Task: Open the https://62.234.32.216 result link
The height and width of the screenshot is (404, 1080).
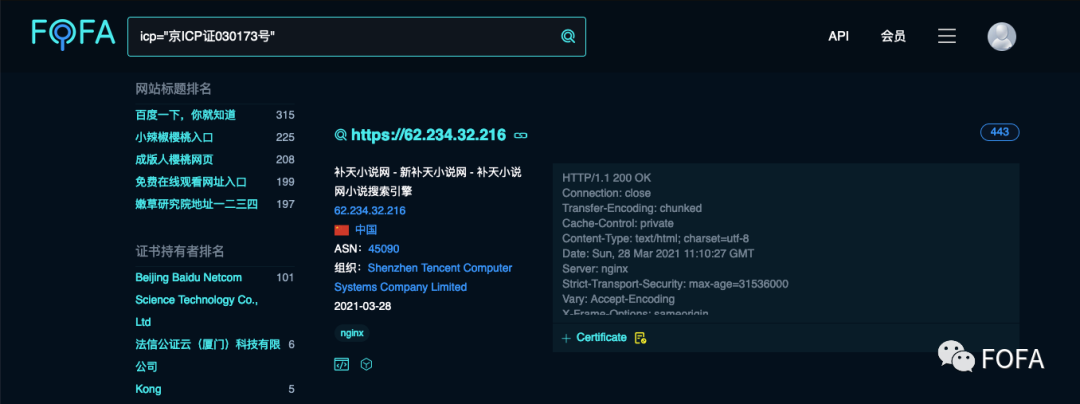Action: [x=428, y=135]
